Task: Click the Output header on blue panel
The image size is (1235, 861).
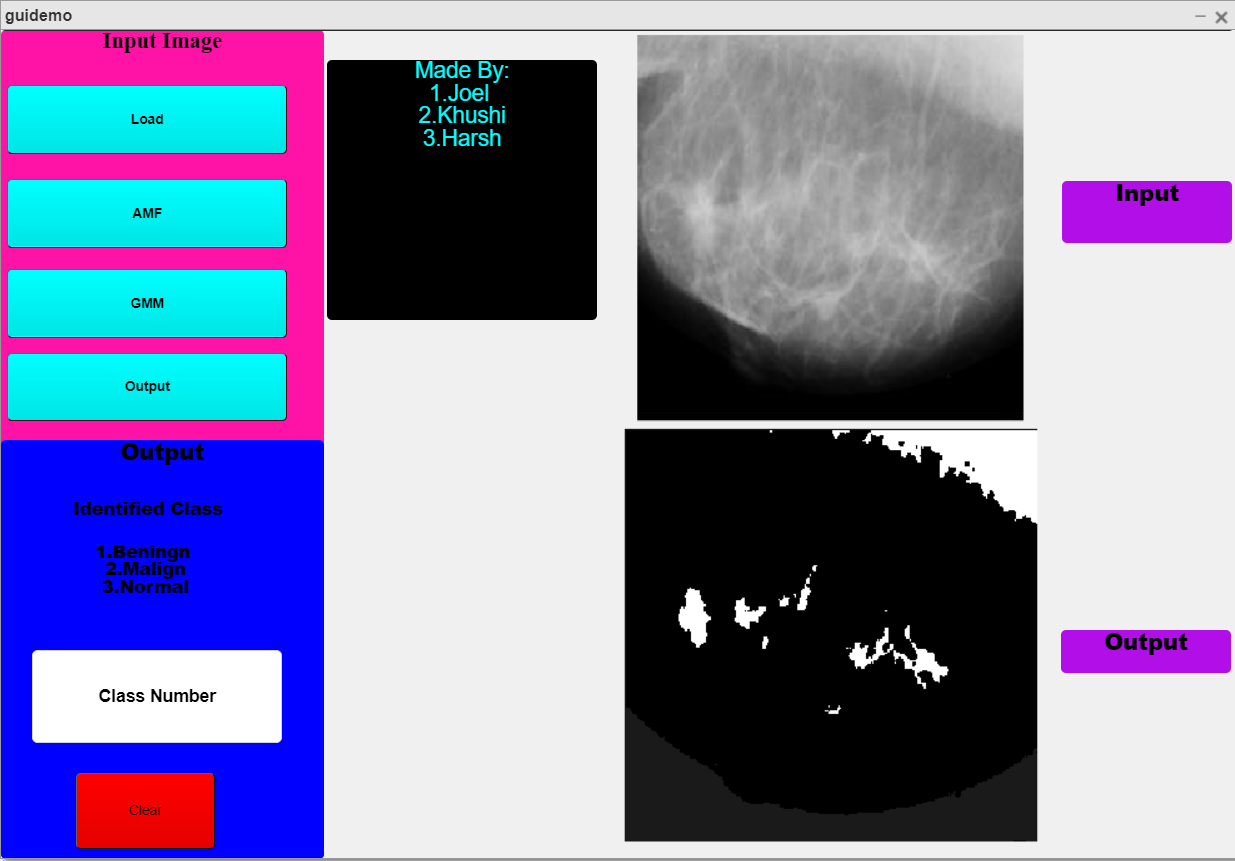Action: pos(163,452)
